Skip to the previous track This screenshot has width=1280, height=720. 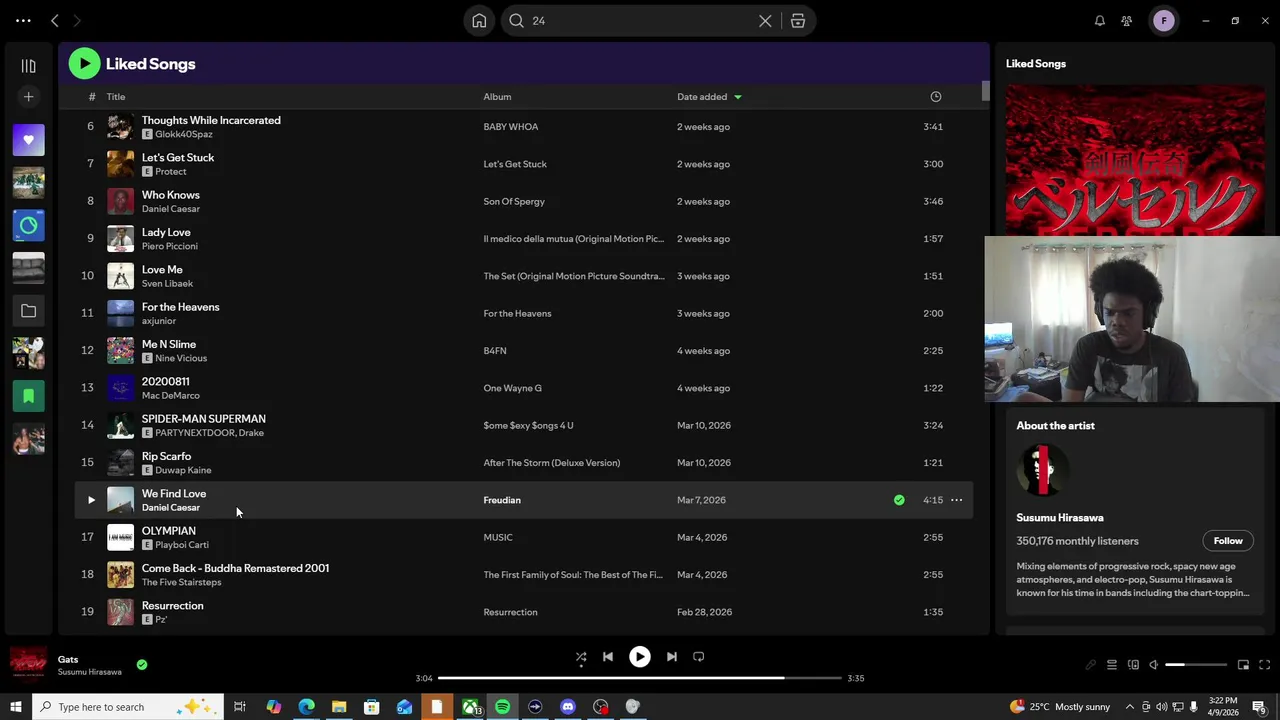click(608, 657)
